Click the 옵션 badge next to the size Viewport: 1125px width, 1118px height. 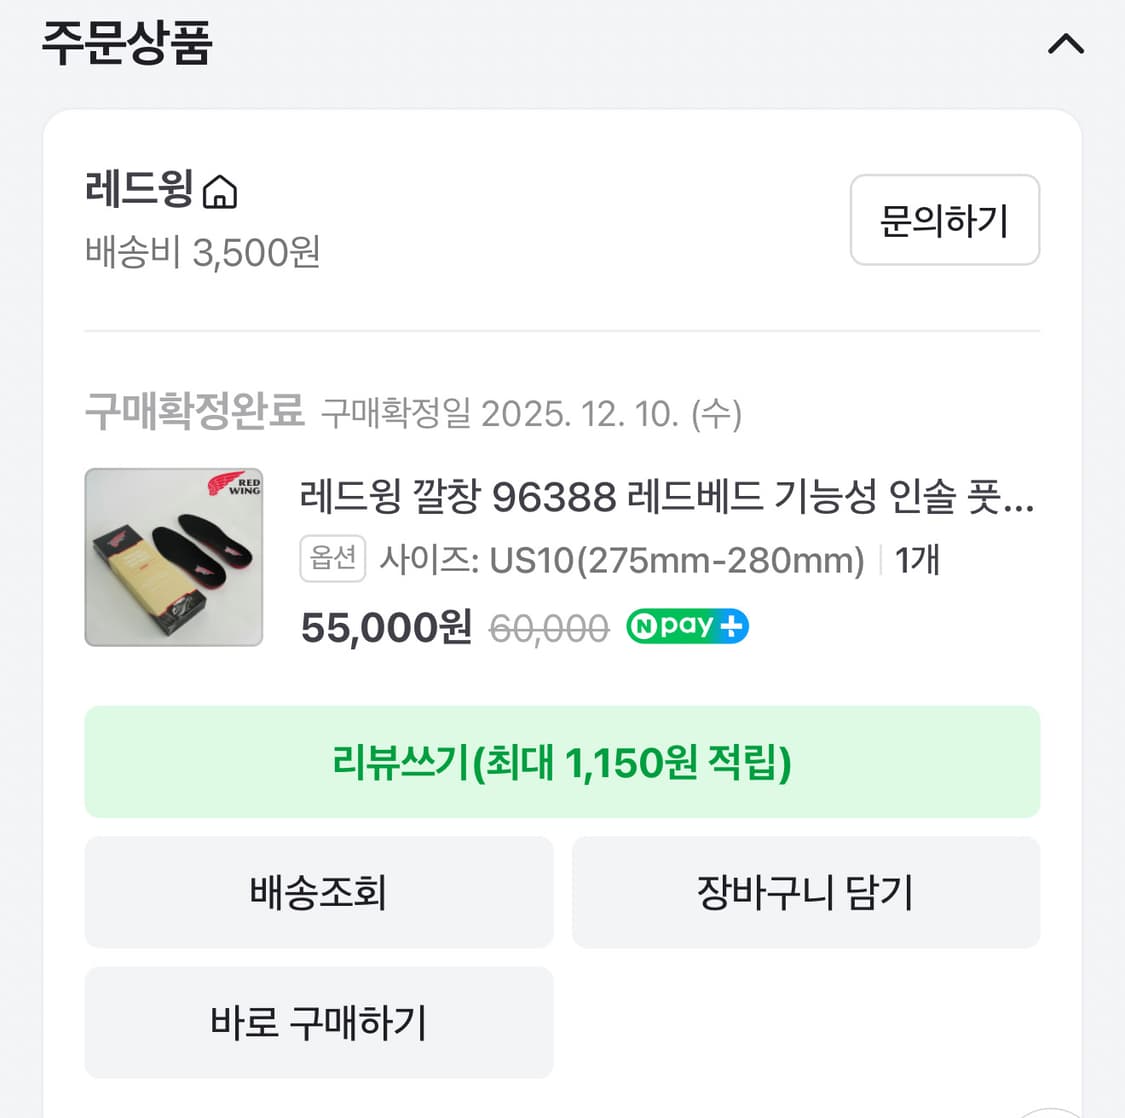(x=333, y=558)
